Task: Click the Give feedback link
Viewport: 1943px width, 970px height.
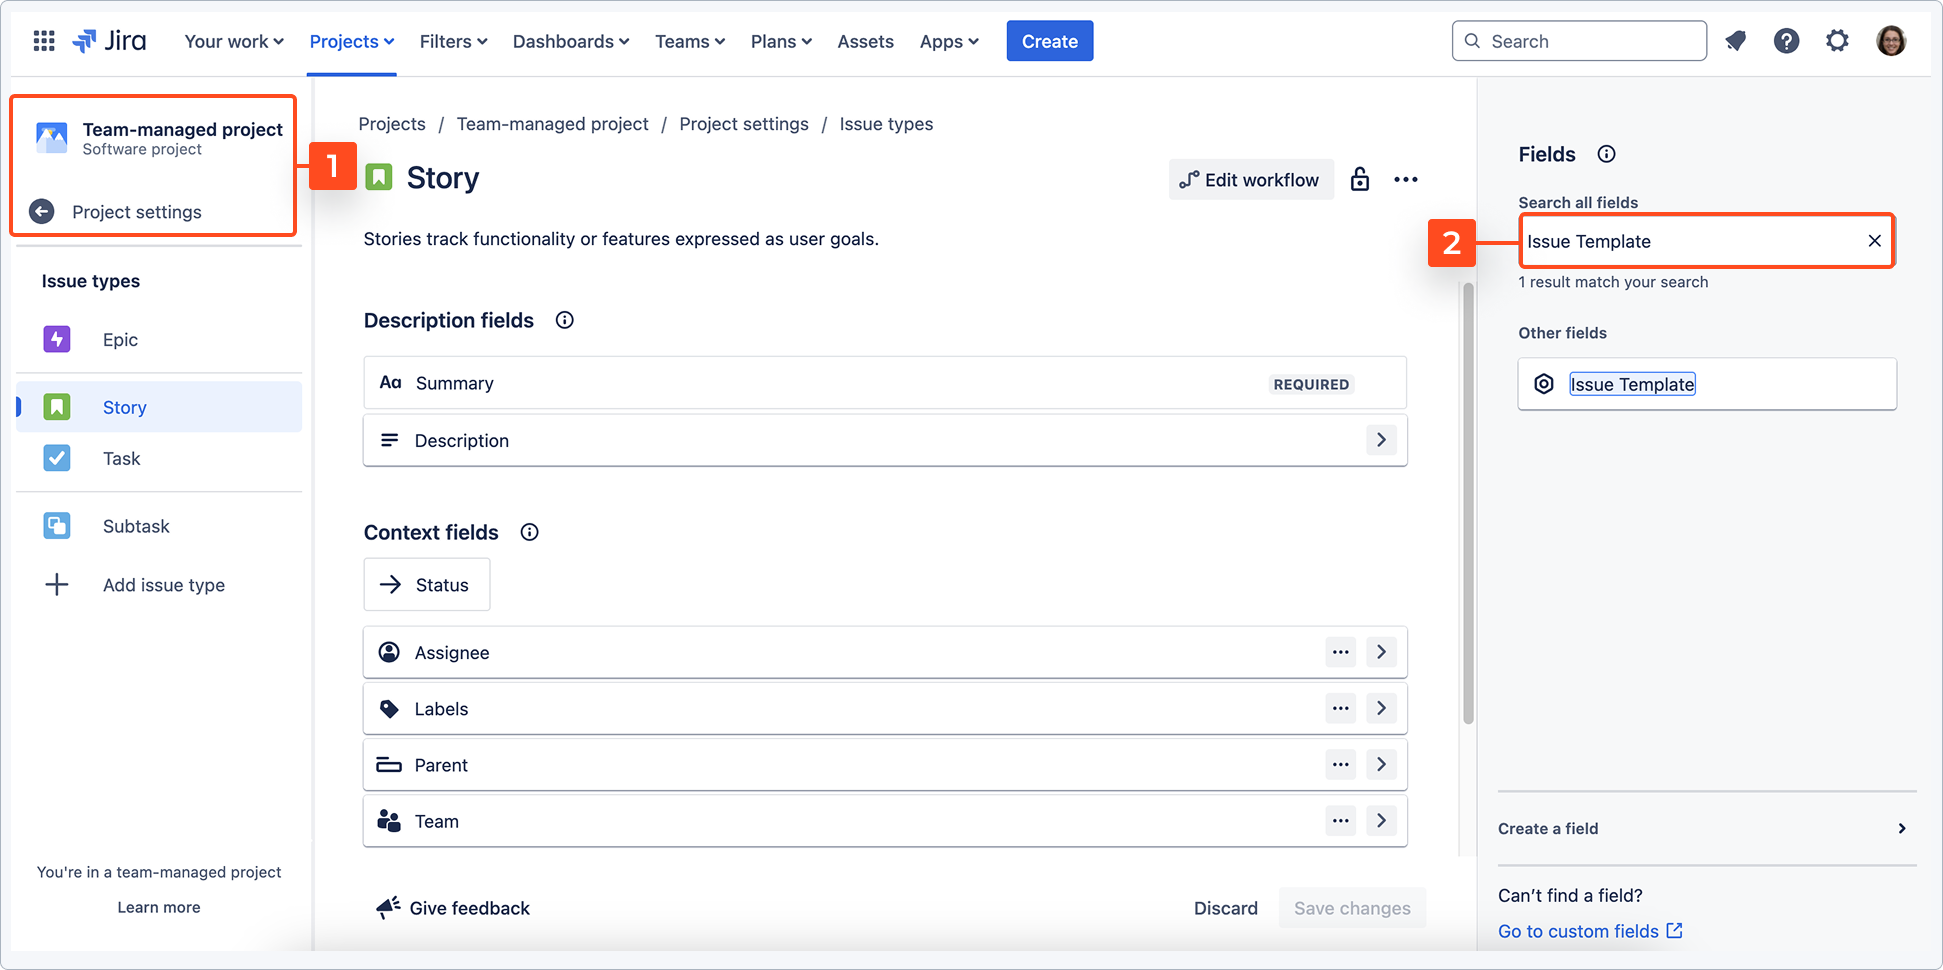Action: click(469, 908)
